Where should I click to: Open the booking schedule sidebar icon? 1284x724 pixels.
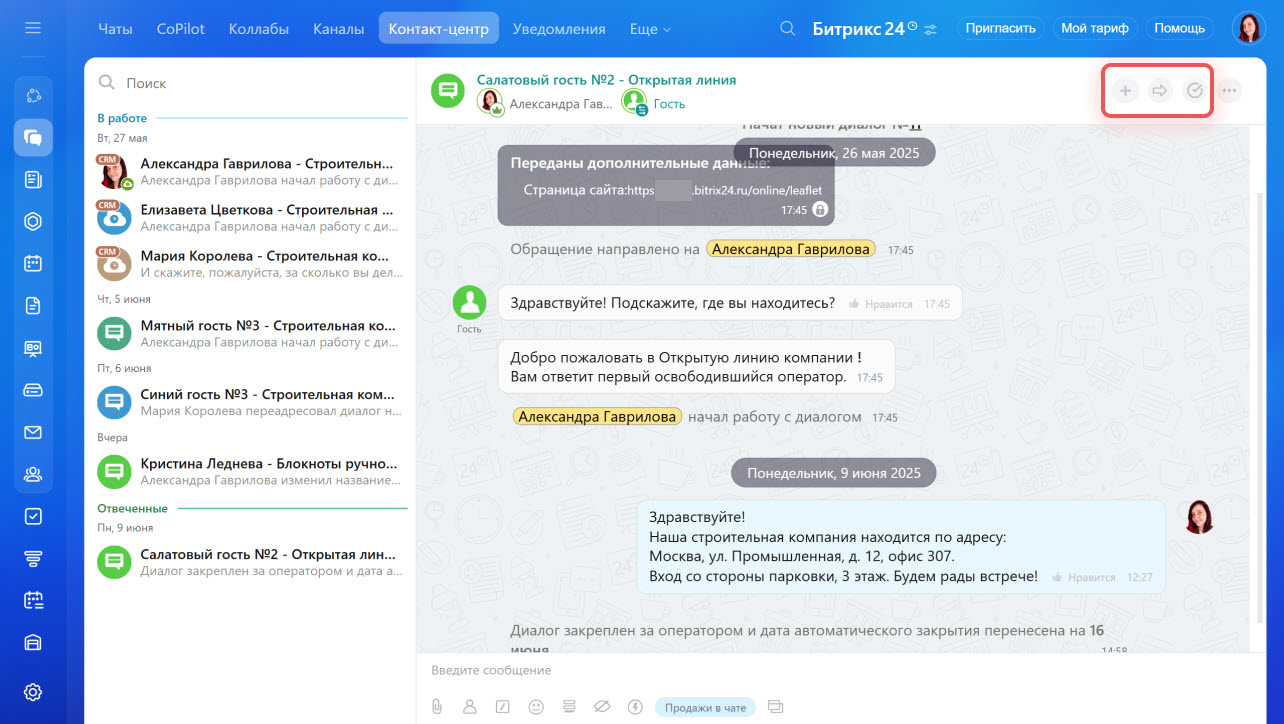coord(33,600)
